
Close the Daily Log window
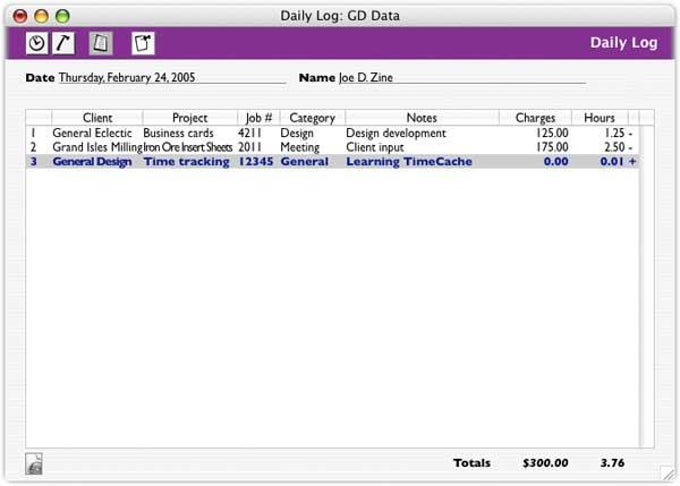pos(20,16)
